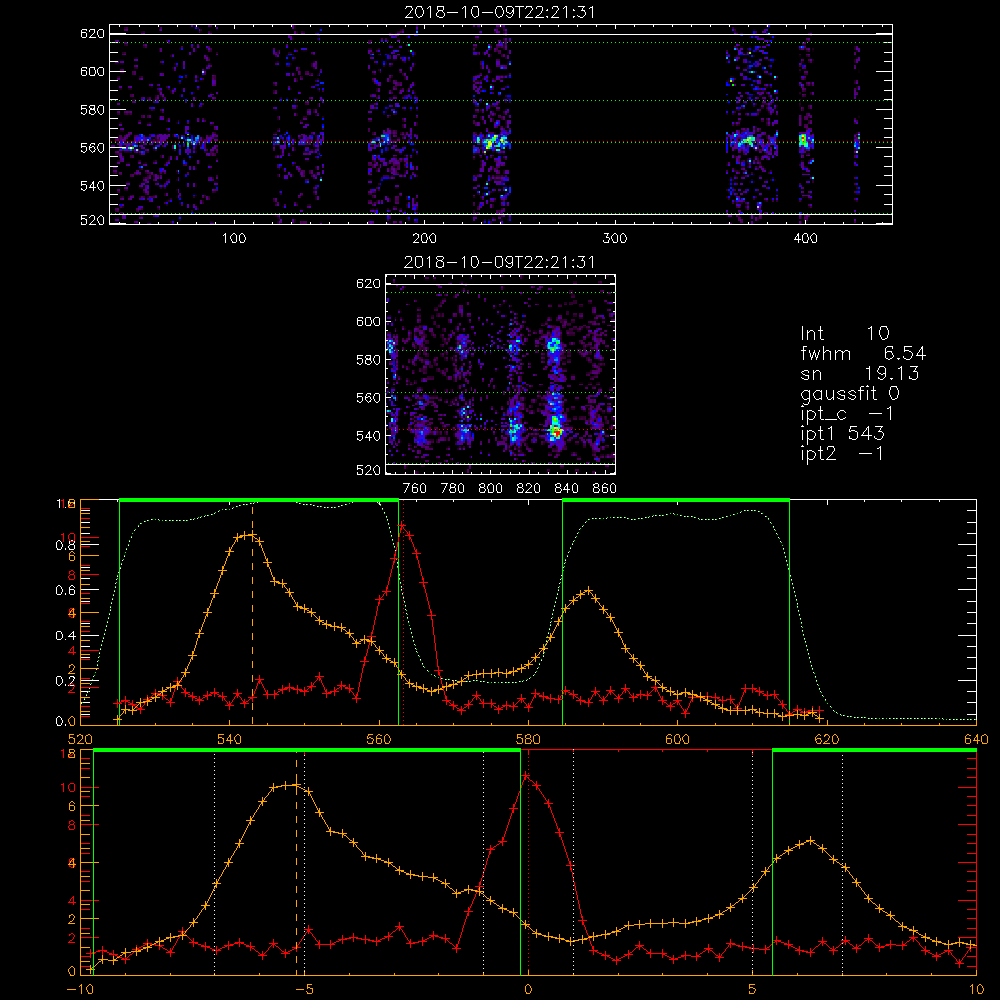The image size is (1000, 1000).
Task: Click the middle spectrogram timestamp title
Action: [x=499, y=261]
